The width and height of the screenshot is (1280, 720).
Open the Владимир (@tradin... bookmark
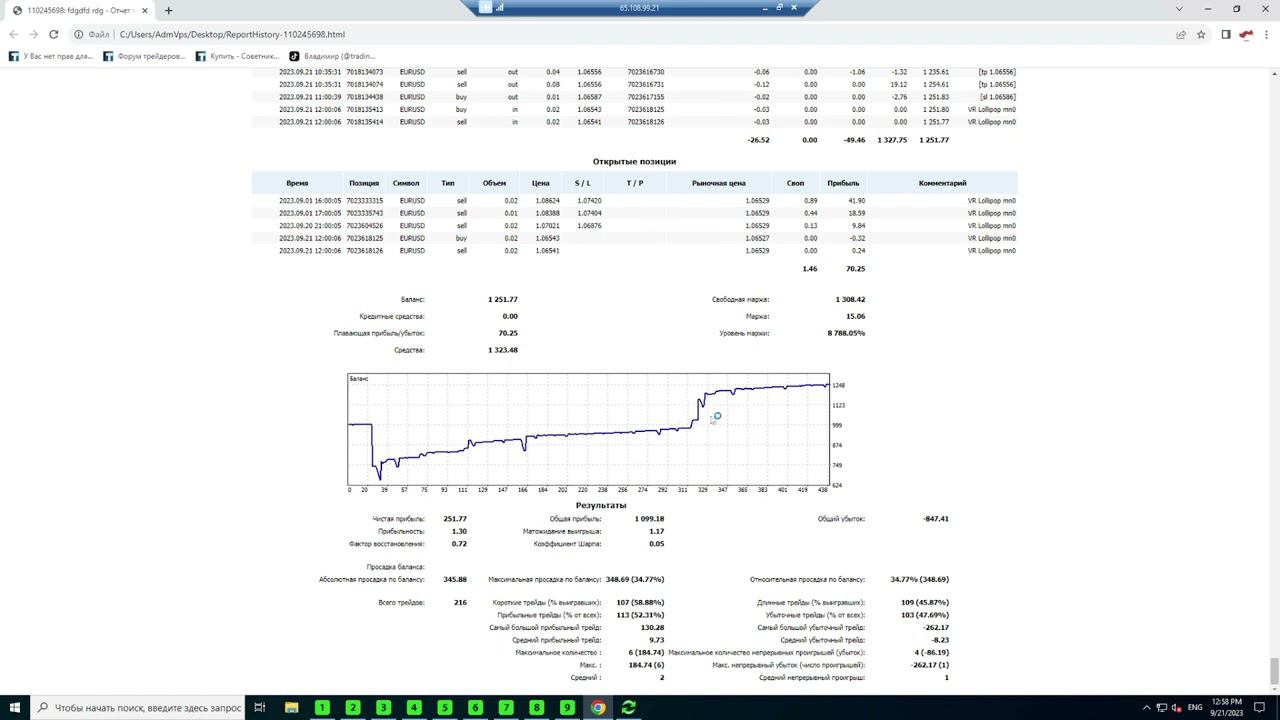pyautogui.click(x=333, y=56)
